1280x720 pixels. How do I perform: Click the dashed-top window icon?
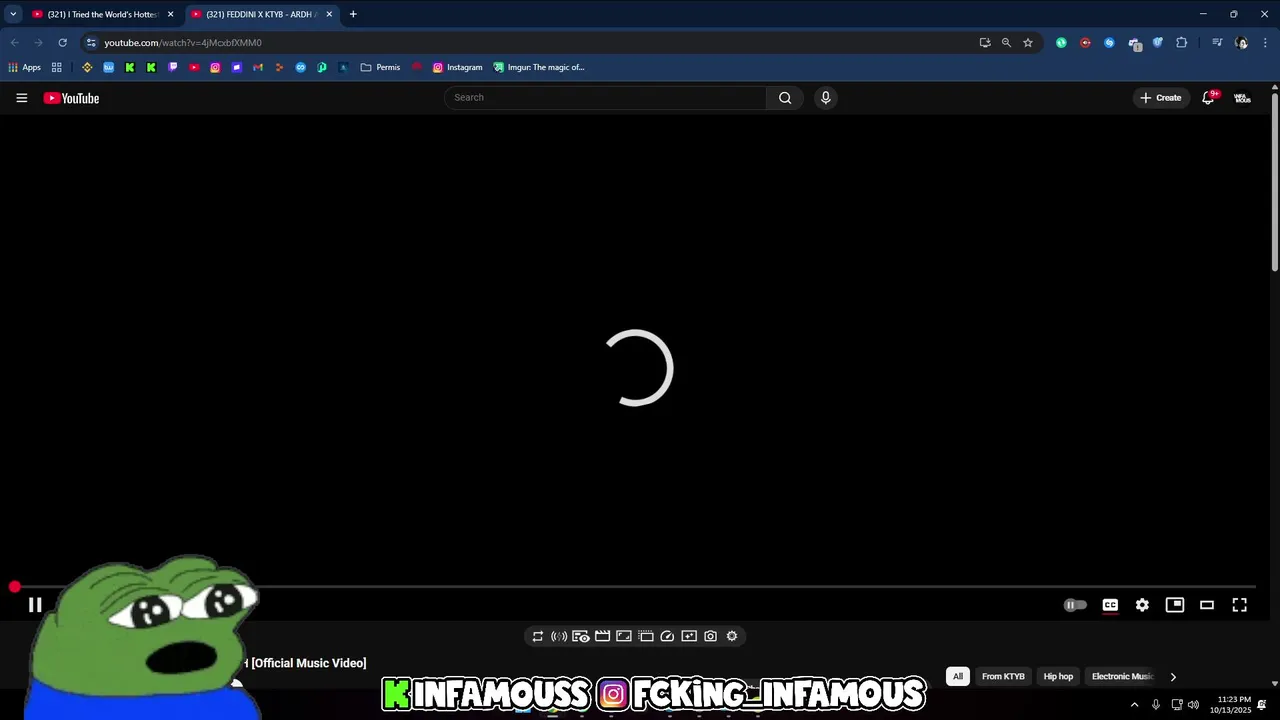coord(646,636)
